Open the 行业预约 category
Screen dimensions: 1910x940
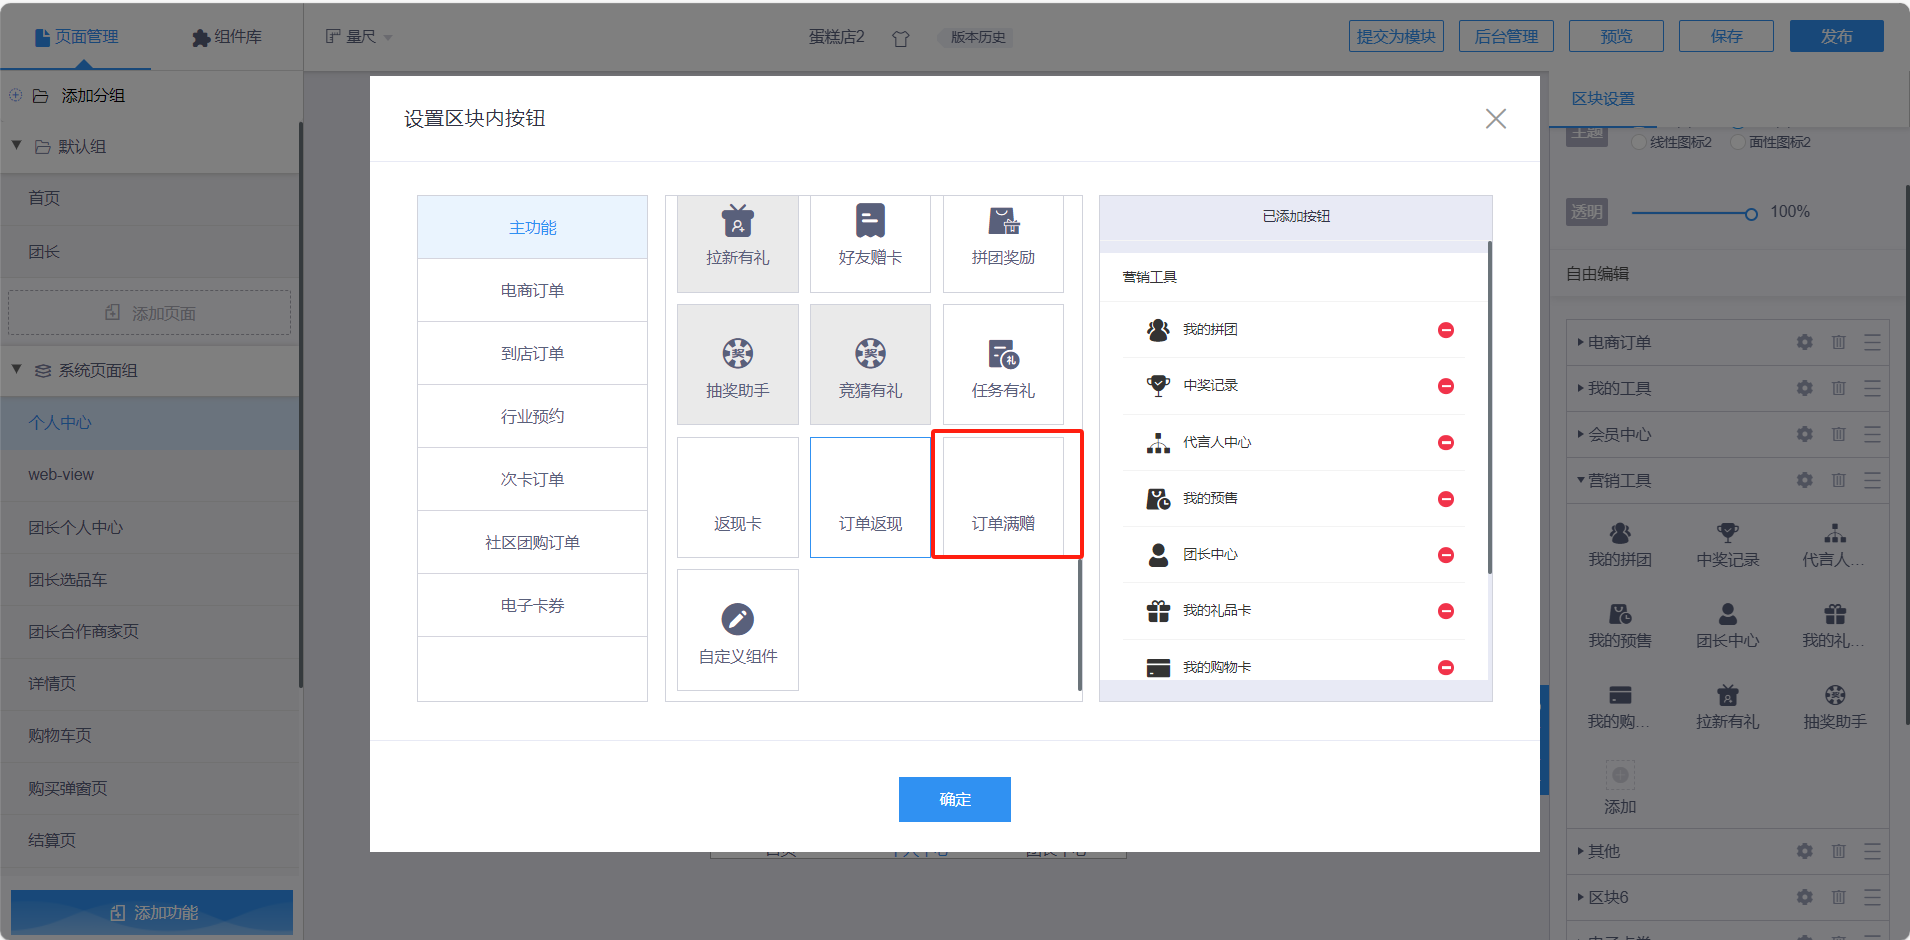533,417
